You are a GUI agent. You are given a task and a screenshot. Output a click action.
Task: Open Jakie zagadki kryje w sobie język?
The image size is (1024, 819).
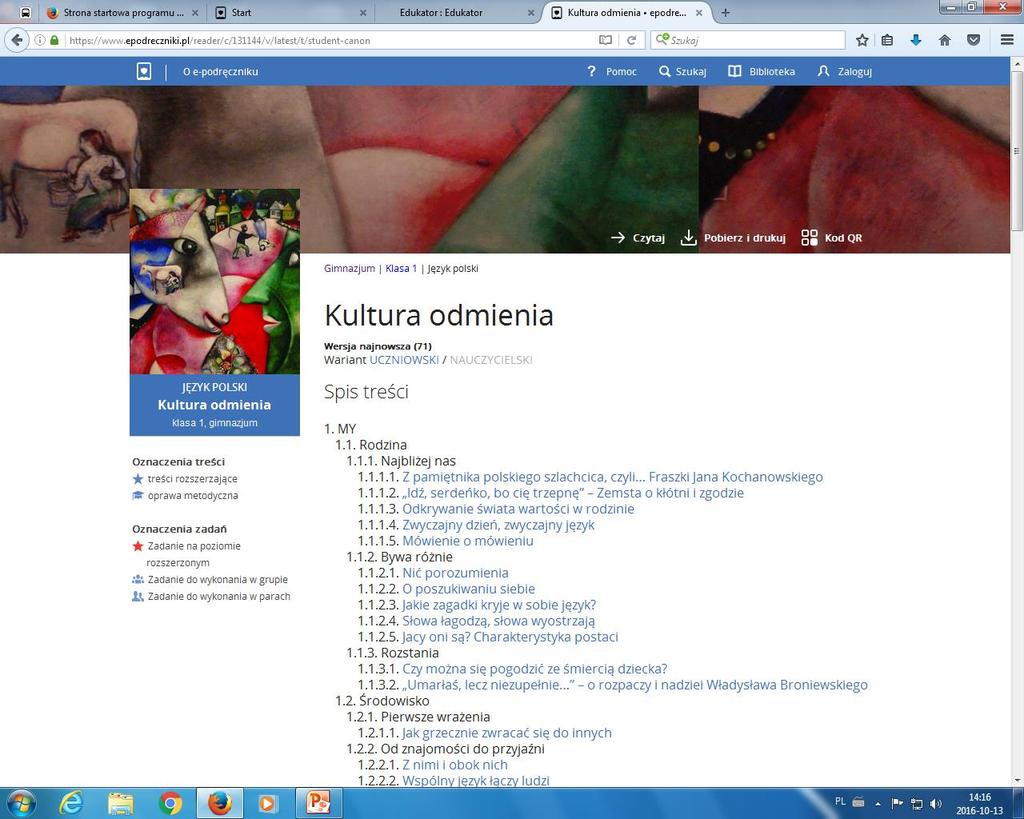tap(499, 605)
